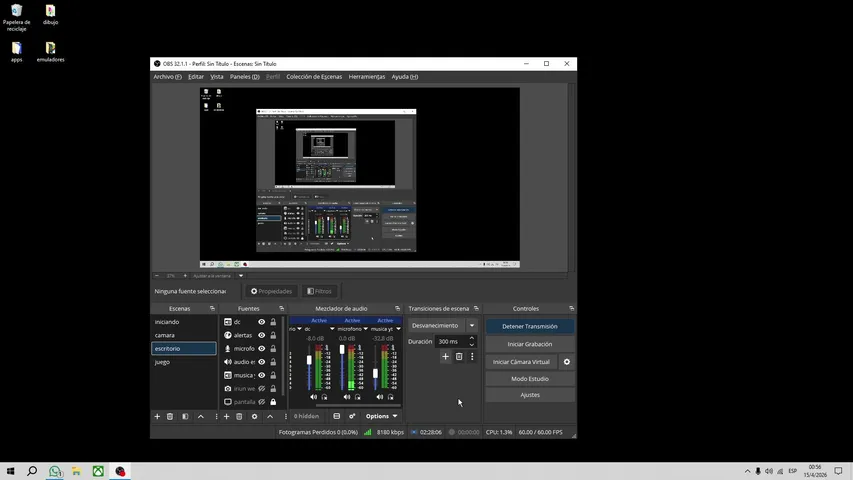
Task: Hide the audio source using its eye icon
Action: (x=262, y=362)
